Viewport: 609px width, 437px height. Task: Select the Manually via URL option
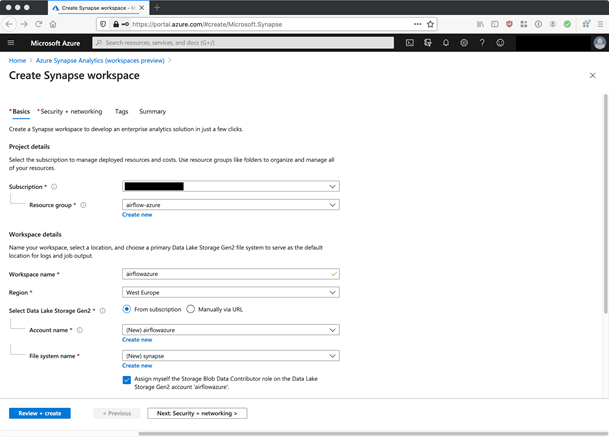[x=191, y=309]
